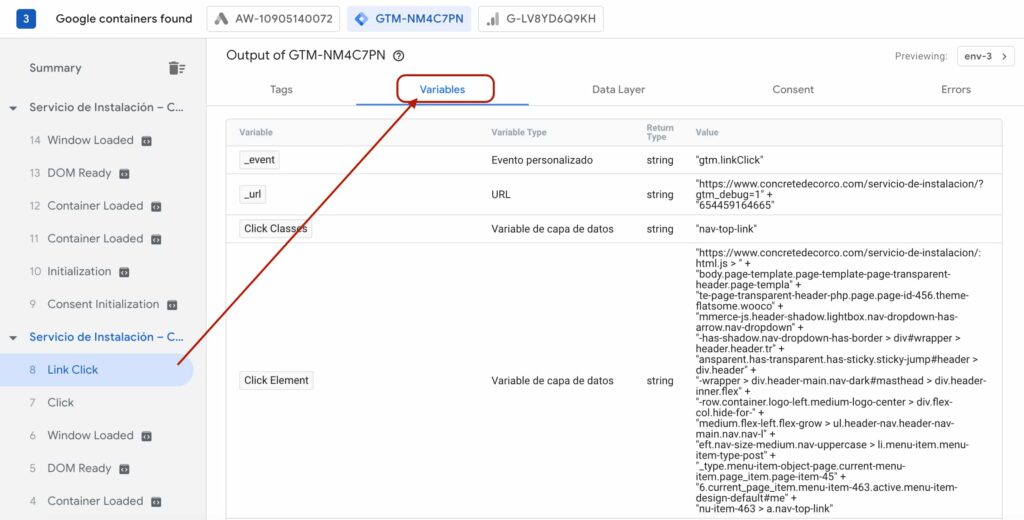Click the code icon beside Consent Initialization
Image resolution: width=1024 pixels, height=520 pixels.
[x=172, y=305]
